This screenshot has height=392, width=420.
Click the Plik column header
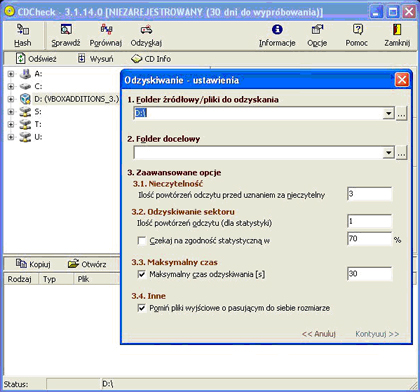click(x=97, y=279)
